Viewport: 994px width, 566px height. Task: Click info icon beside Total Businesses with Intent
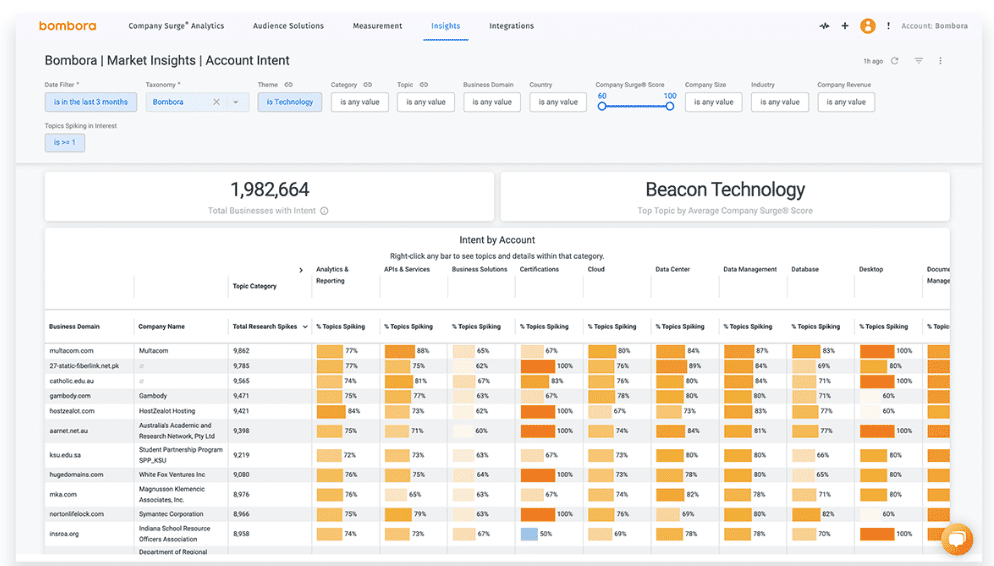(x=324, y=211)
